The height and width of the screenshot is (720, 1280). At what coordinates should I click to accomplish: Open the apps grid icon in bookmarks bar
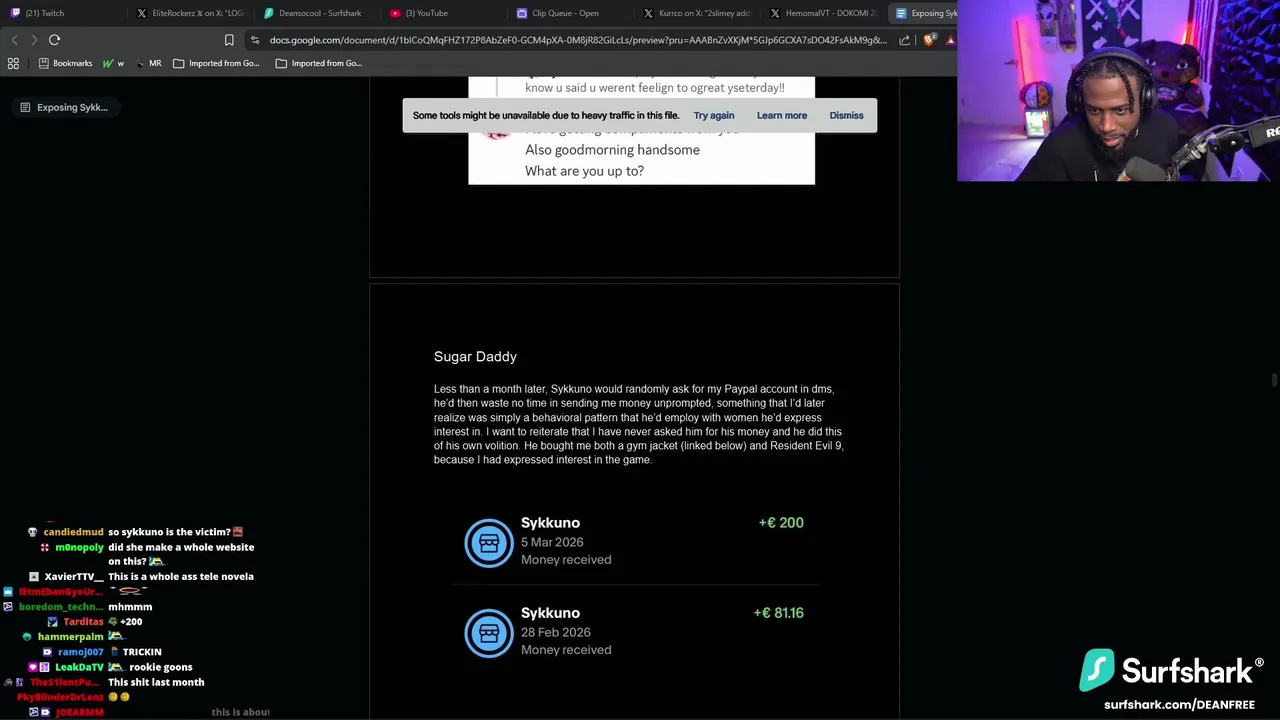[13, 63]
